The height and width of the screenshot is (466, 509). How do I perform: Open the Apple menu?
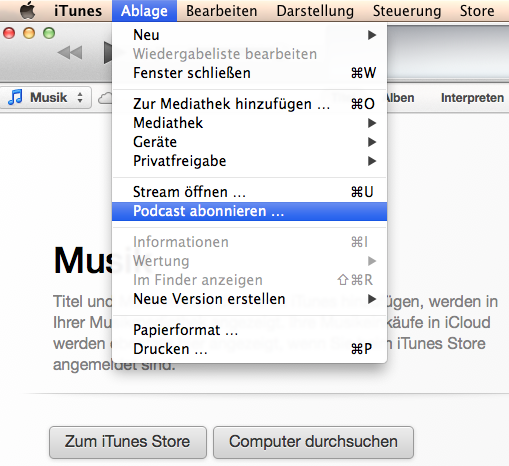coord(27,10)
